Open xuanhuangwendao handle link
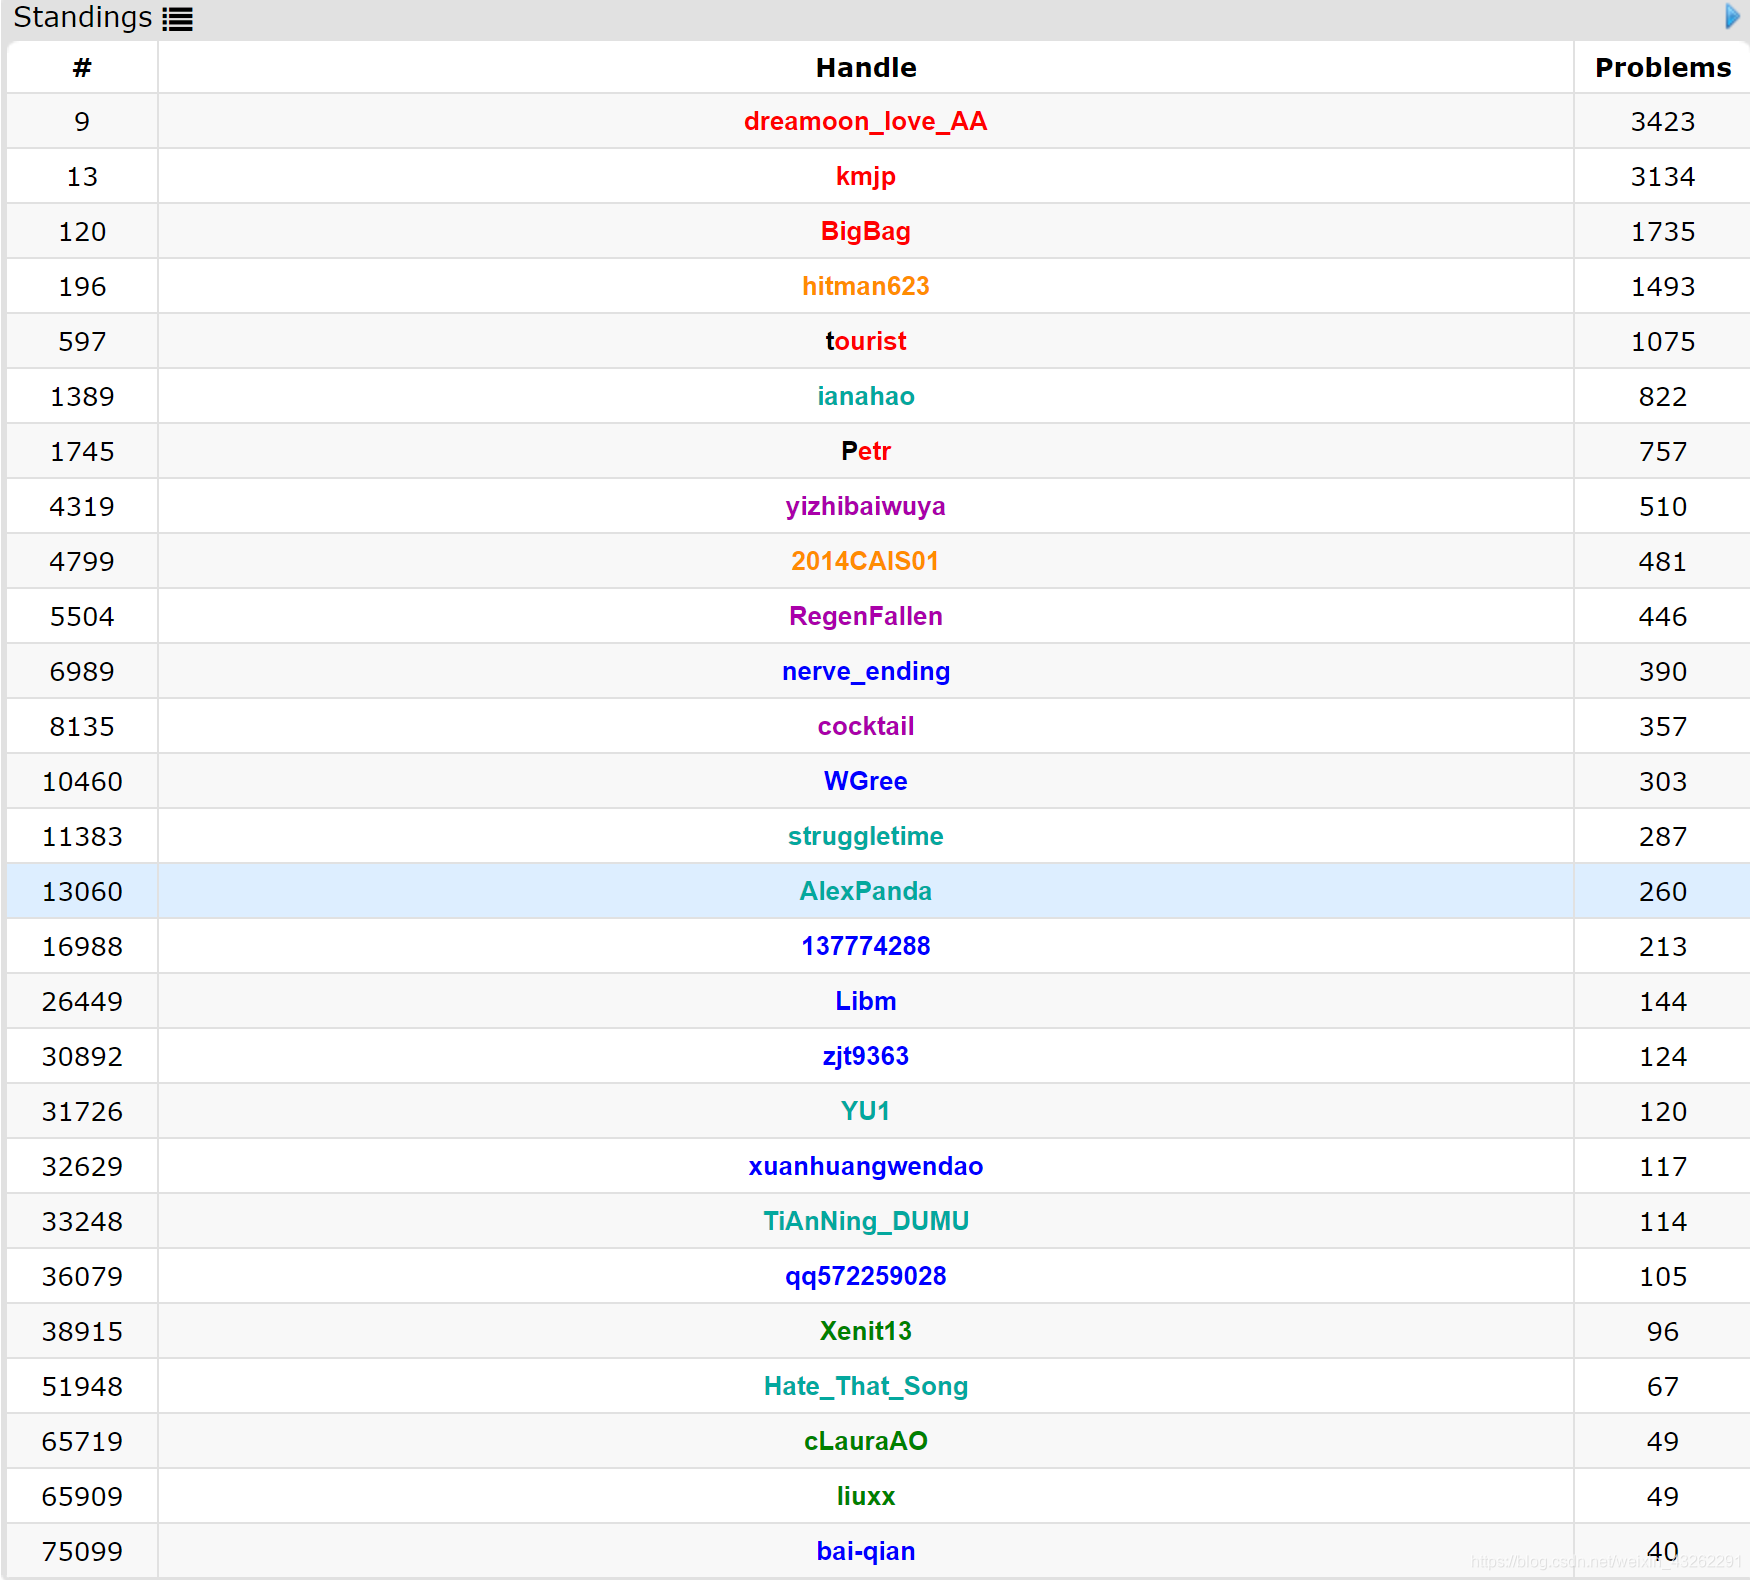This screenshot has width=1750, height=1580. tap(865, 1167)
